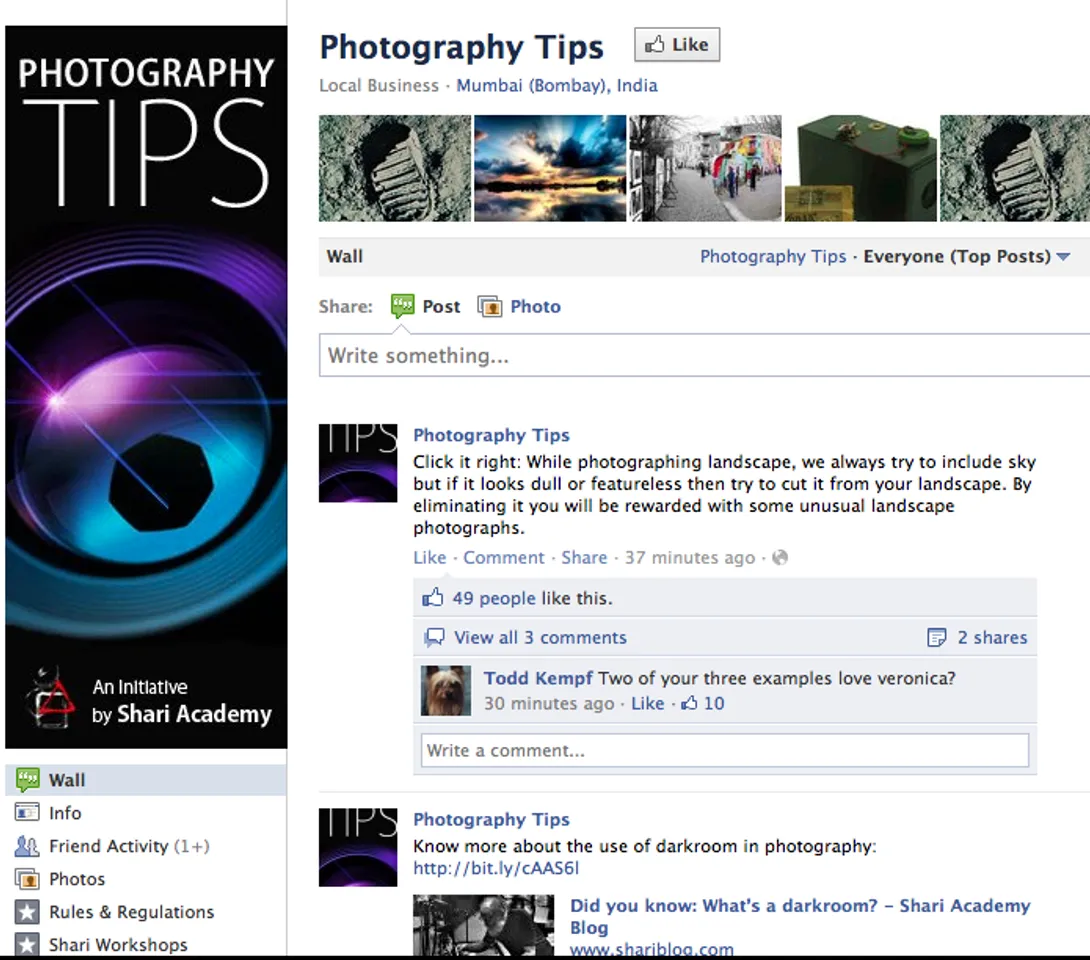Click the comment bubble icon beside View all 3 comments
The width and height of the screenshot is (1090, 960).
[x=434, y=637]
